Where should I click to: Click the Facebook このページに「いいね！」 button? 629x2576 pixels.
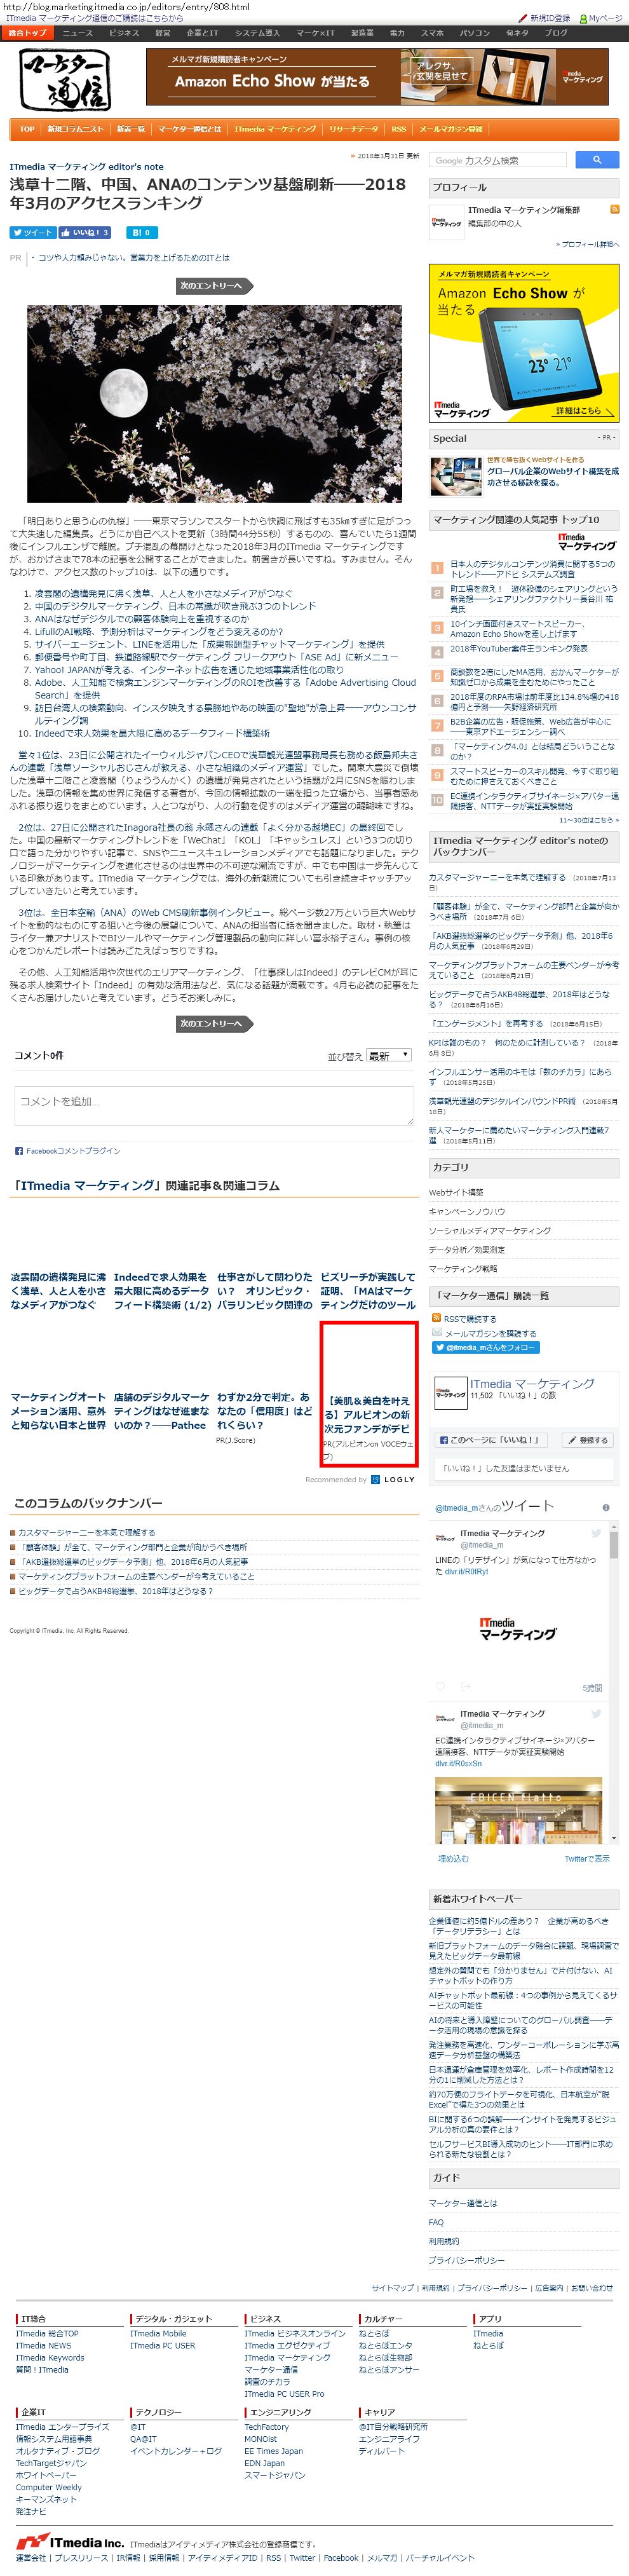[x=490, y=1440]
